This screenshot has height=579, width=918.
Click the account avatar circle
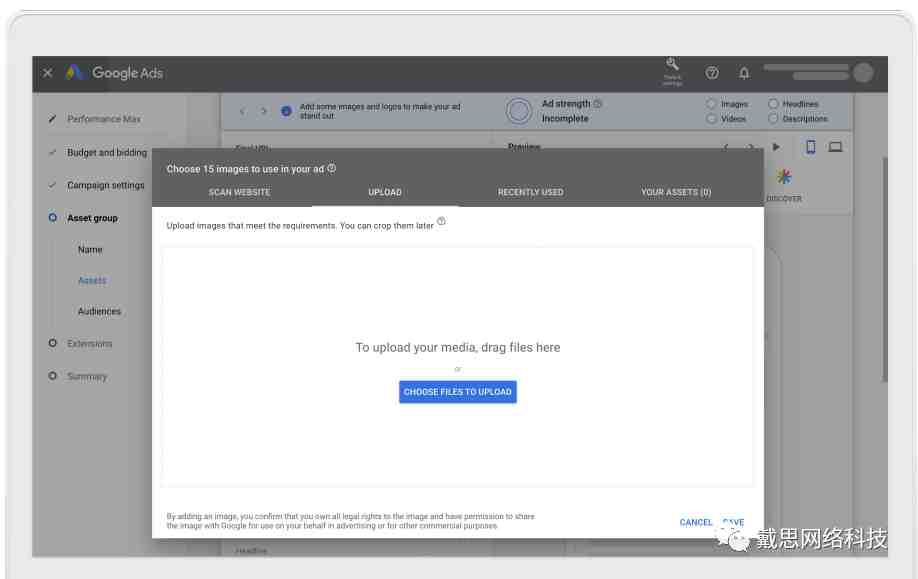(863, 73)
